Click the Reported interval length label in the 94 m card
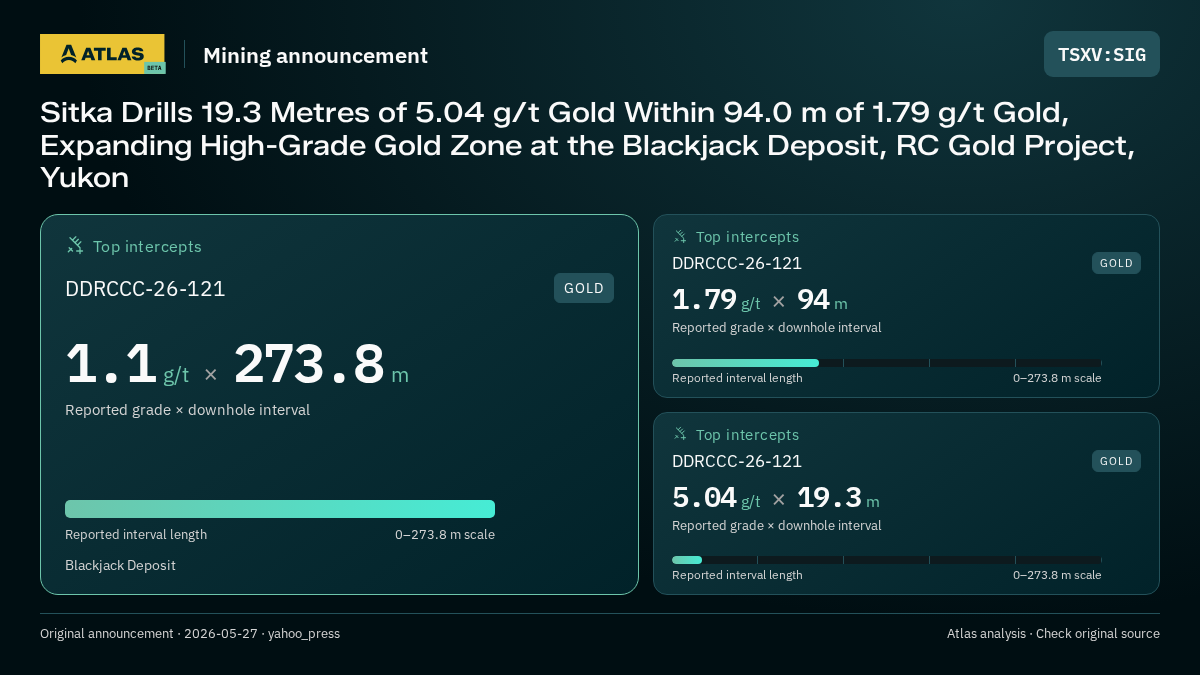 click(x=737, y=378)
